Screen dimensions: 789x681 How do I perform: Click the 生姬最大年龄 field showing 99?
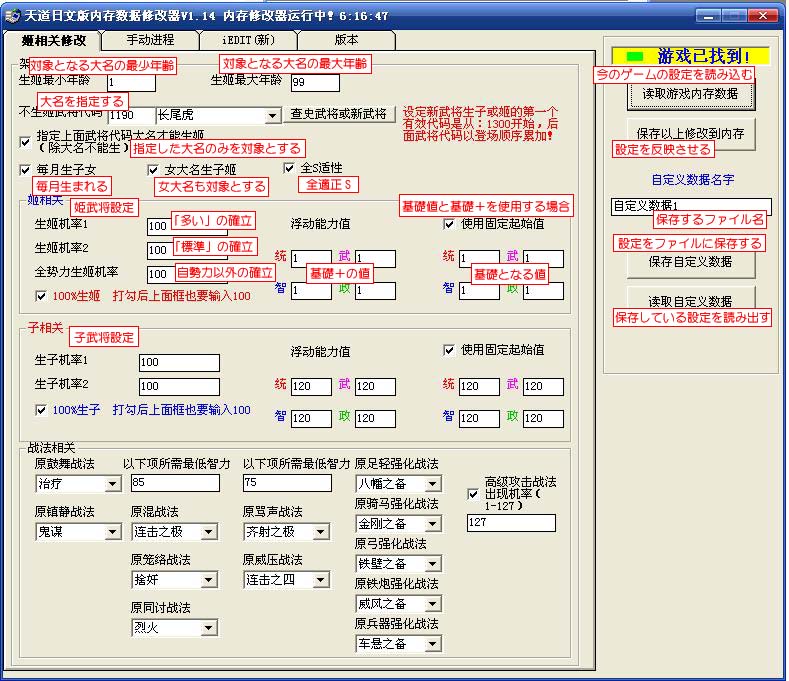pyautogui.click(x=315, y=83)
